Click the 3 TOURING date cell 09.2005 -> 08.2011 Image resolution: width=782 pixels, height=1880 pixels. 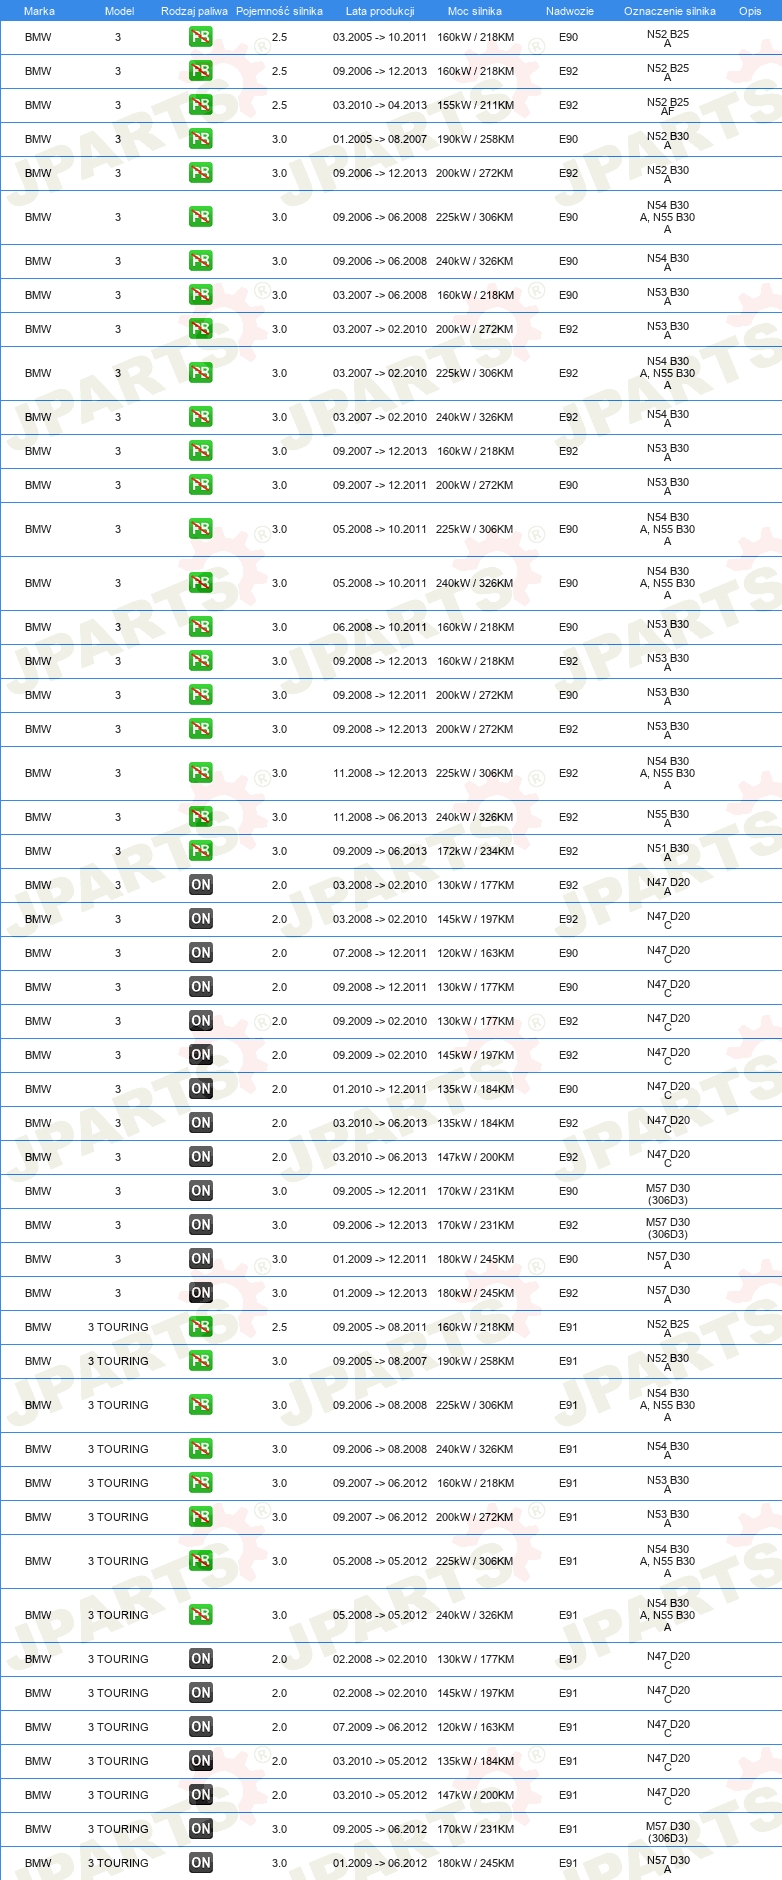380,1327
